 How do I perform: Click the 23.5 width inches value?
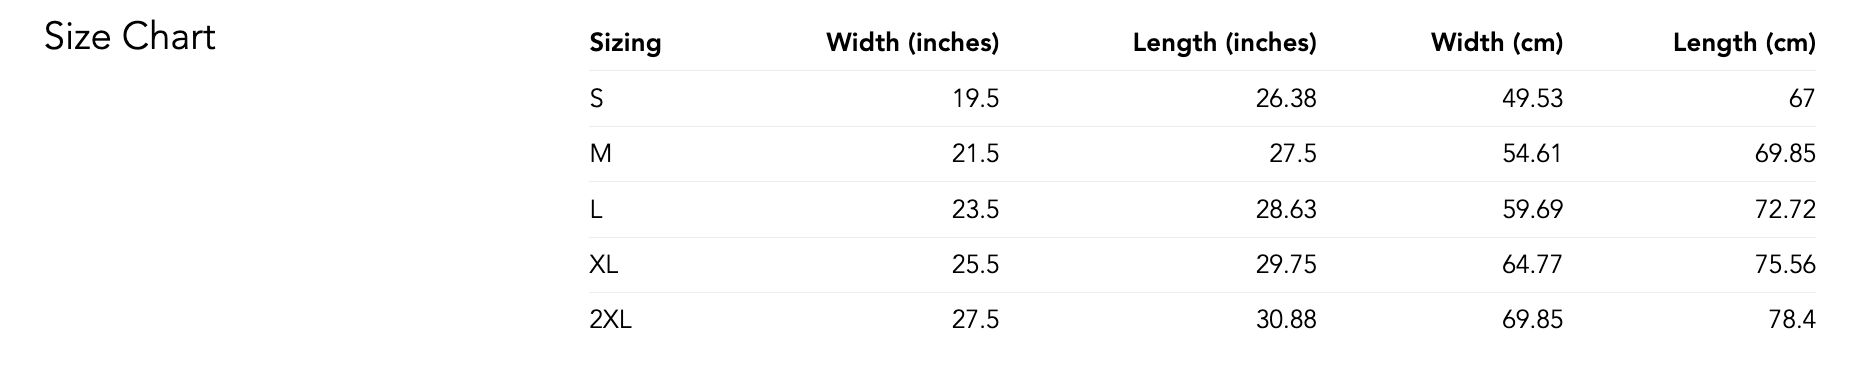pyautogui.click(x=975, y=209)
